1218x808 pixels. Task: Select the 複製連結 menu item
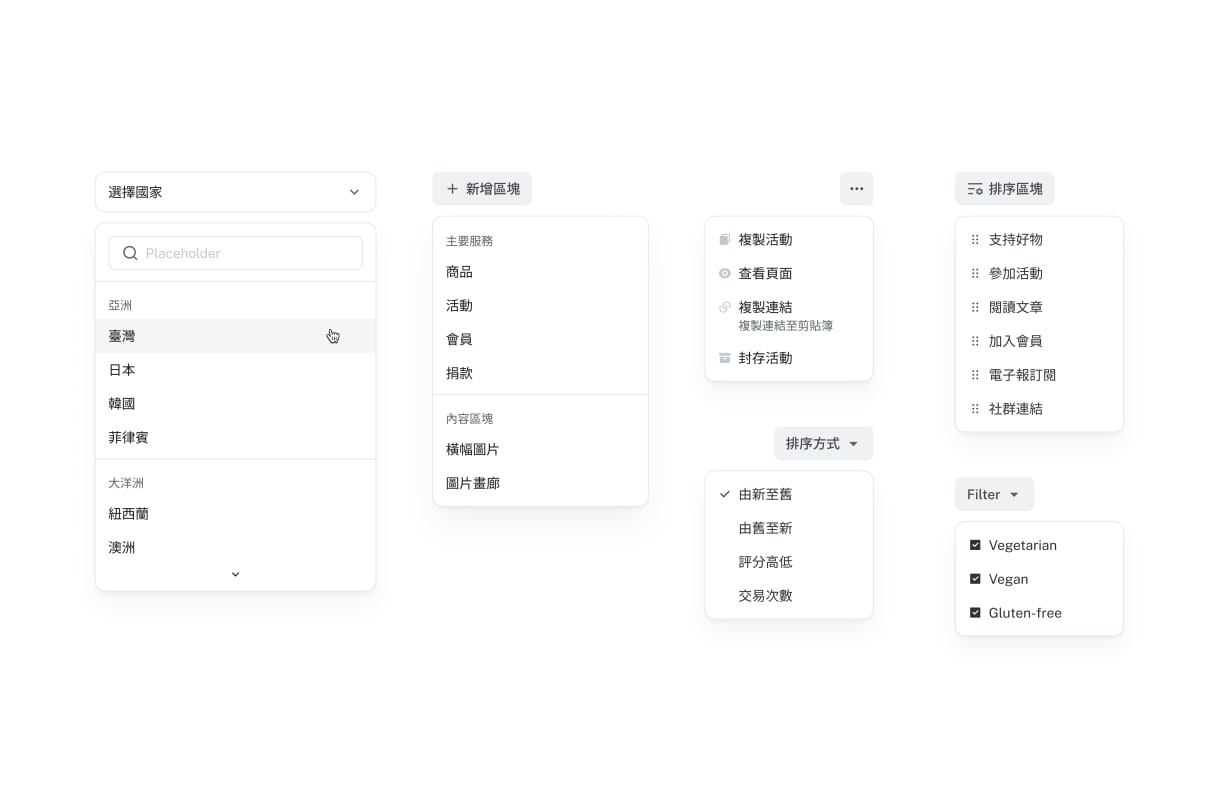(x=789, y=315)
